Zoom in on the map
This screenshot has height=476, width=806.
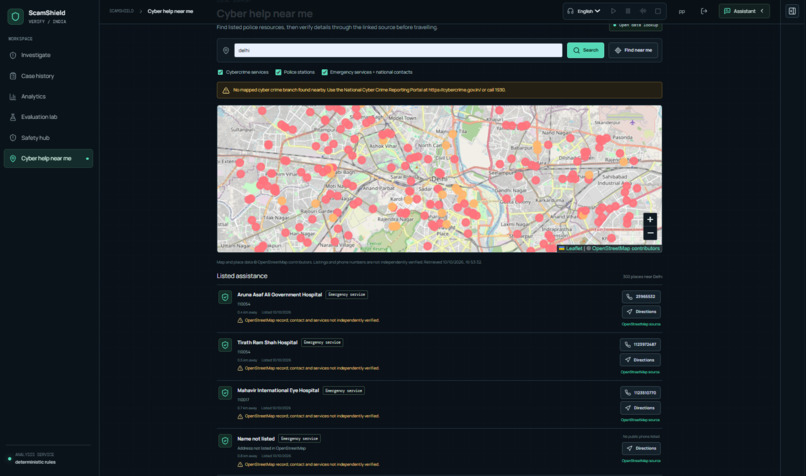[x=650, y=219]
